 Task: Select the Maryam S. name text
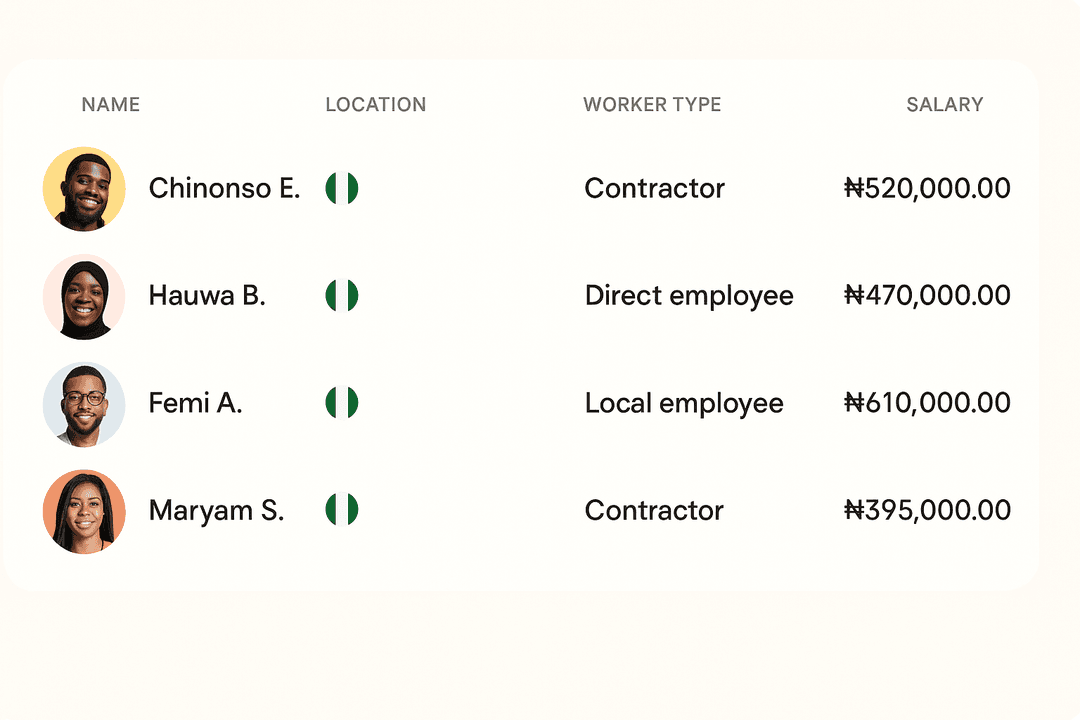216,510
